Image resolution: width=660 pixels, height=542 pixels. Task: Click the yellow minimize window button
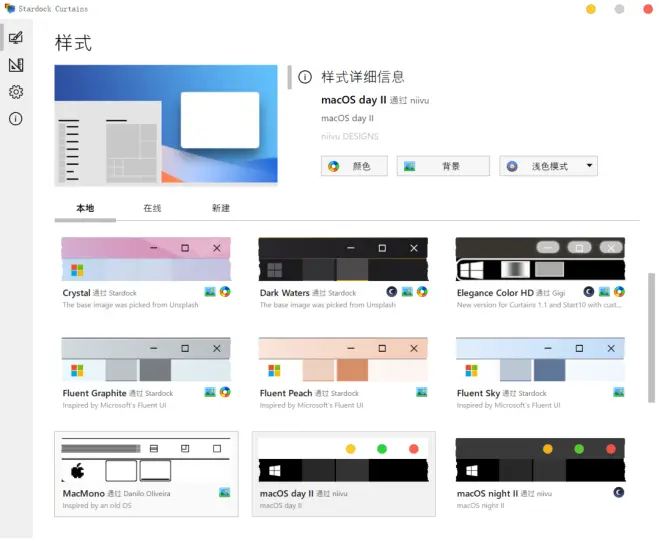tap(591, 9)
